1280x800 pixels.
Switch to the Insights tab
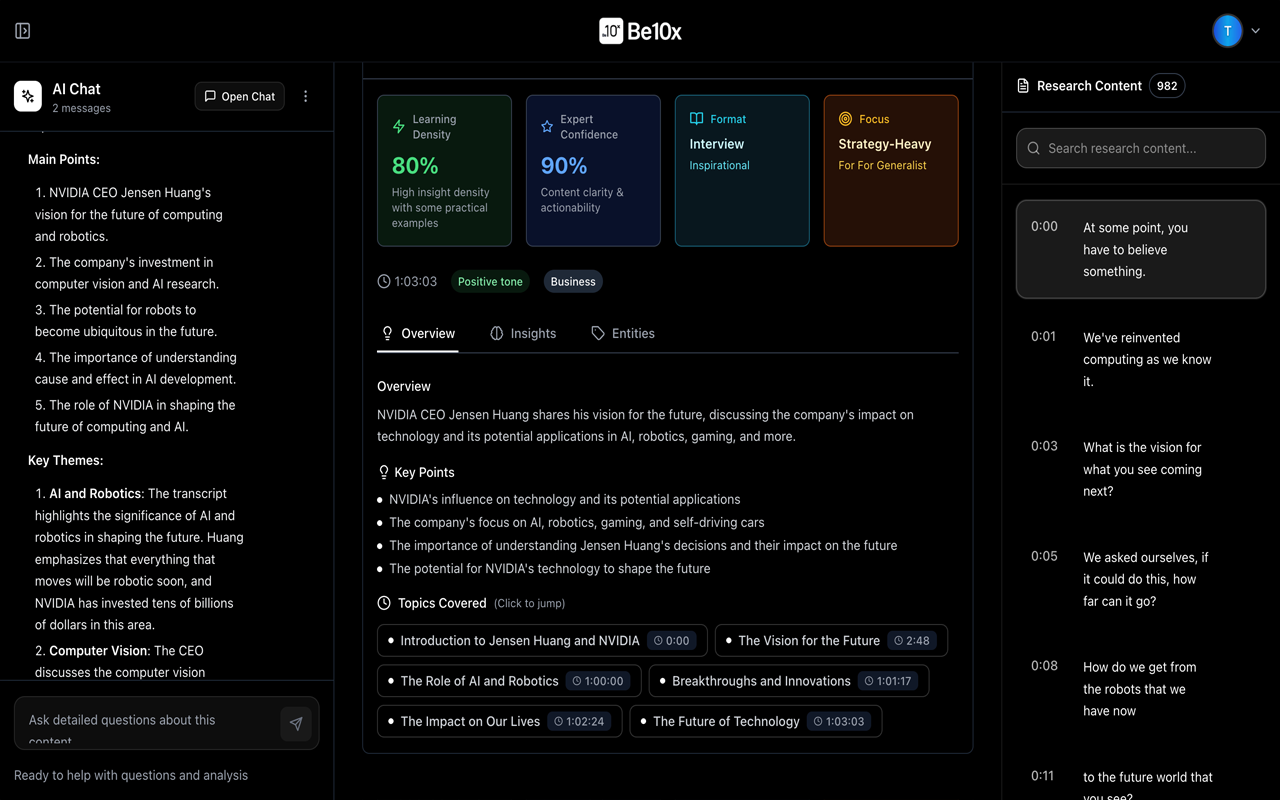click(523, 334)
